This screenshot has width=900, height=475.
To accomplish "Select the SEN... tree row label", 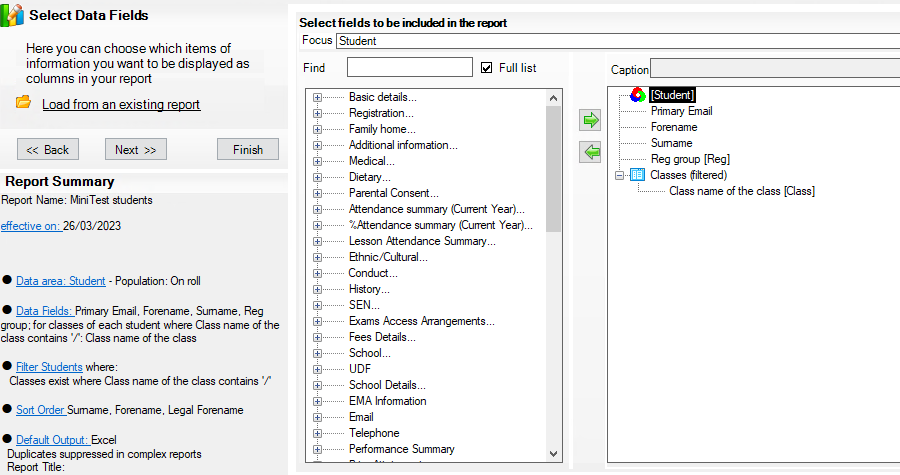I will 364,305.
